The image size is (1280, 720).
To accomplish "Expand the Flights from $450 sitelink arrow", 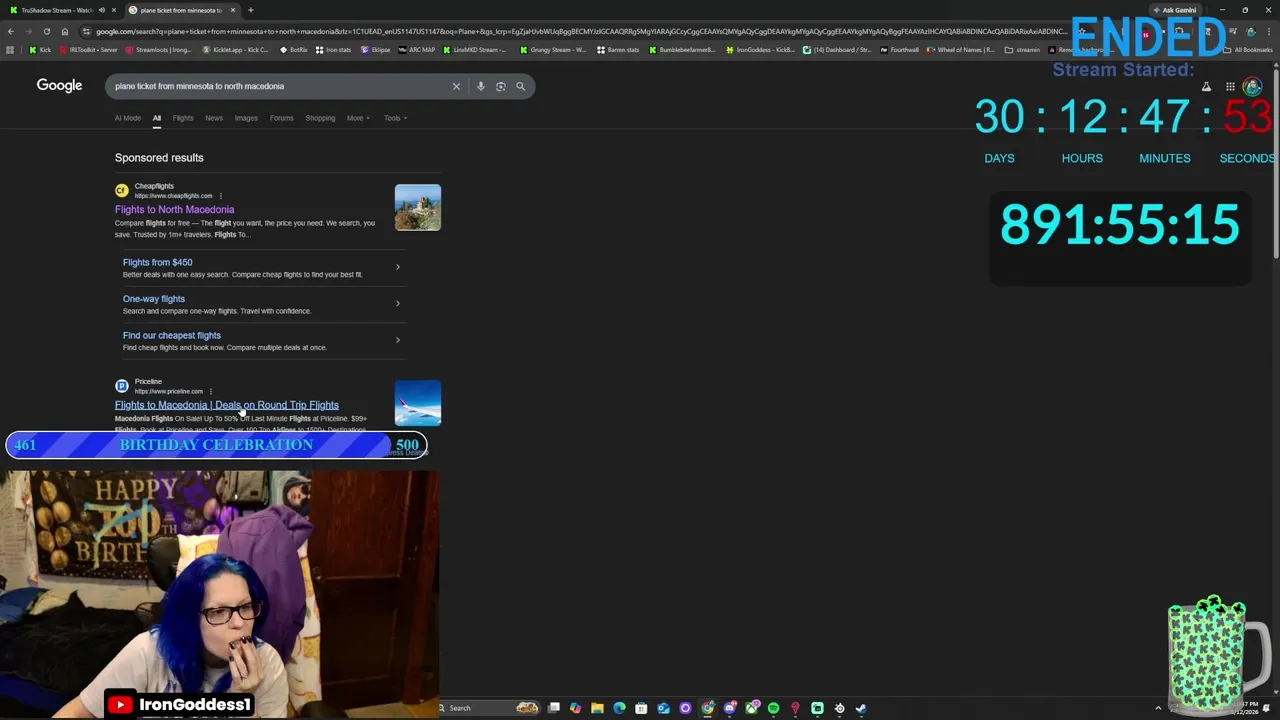I will (397, 267).
